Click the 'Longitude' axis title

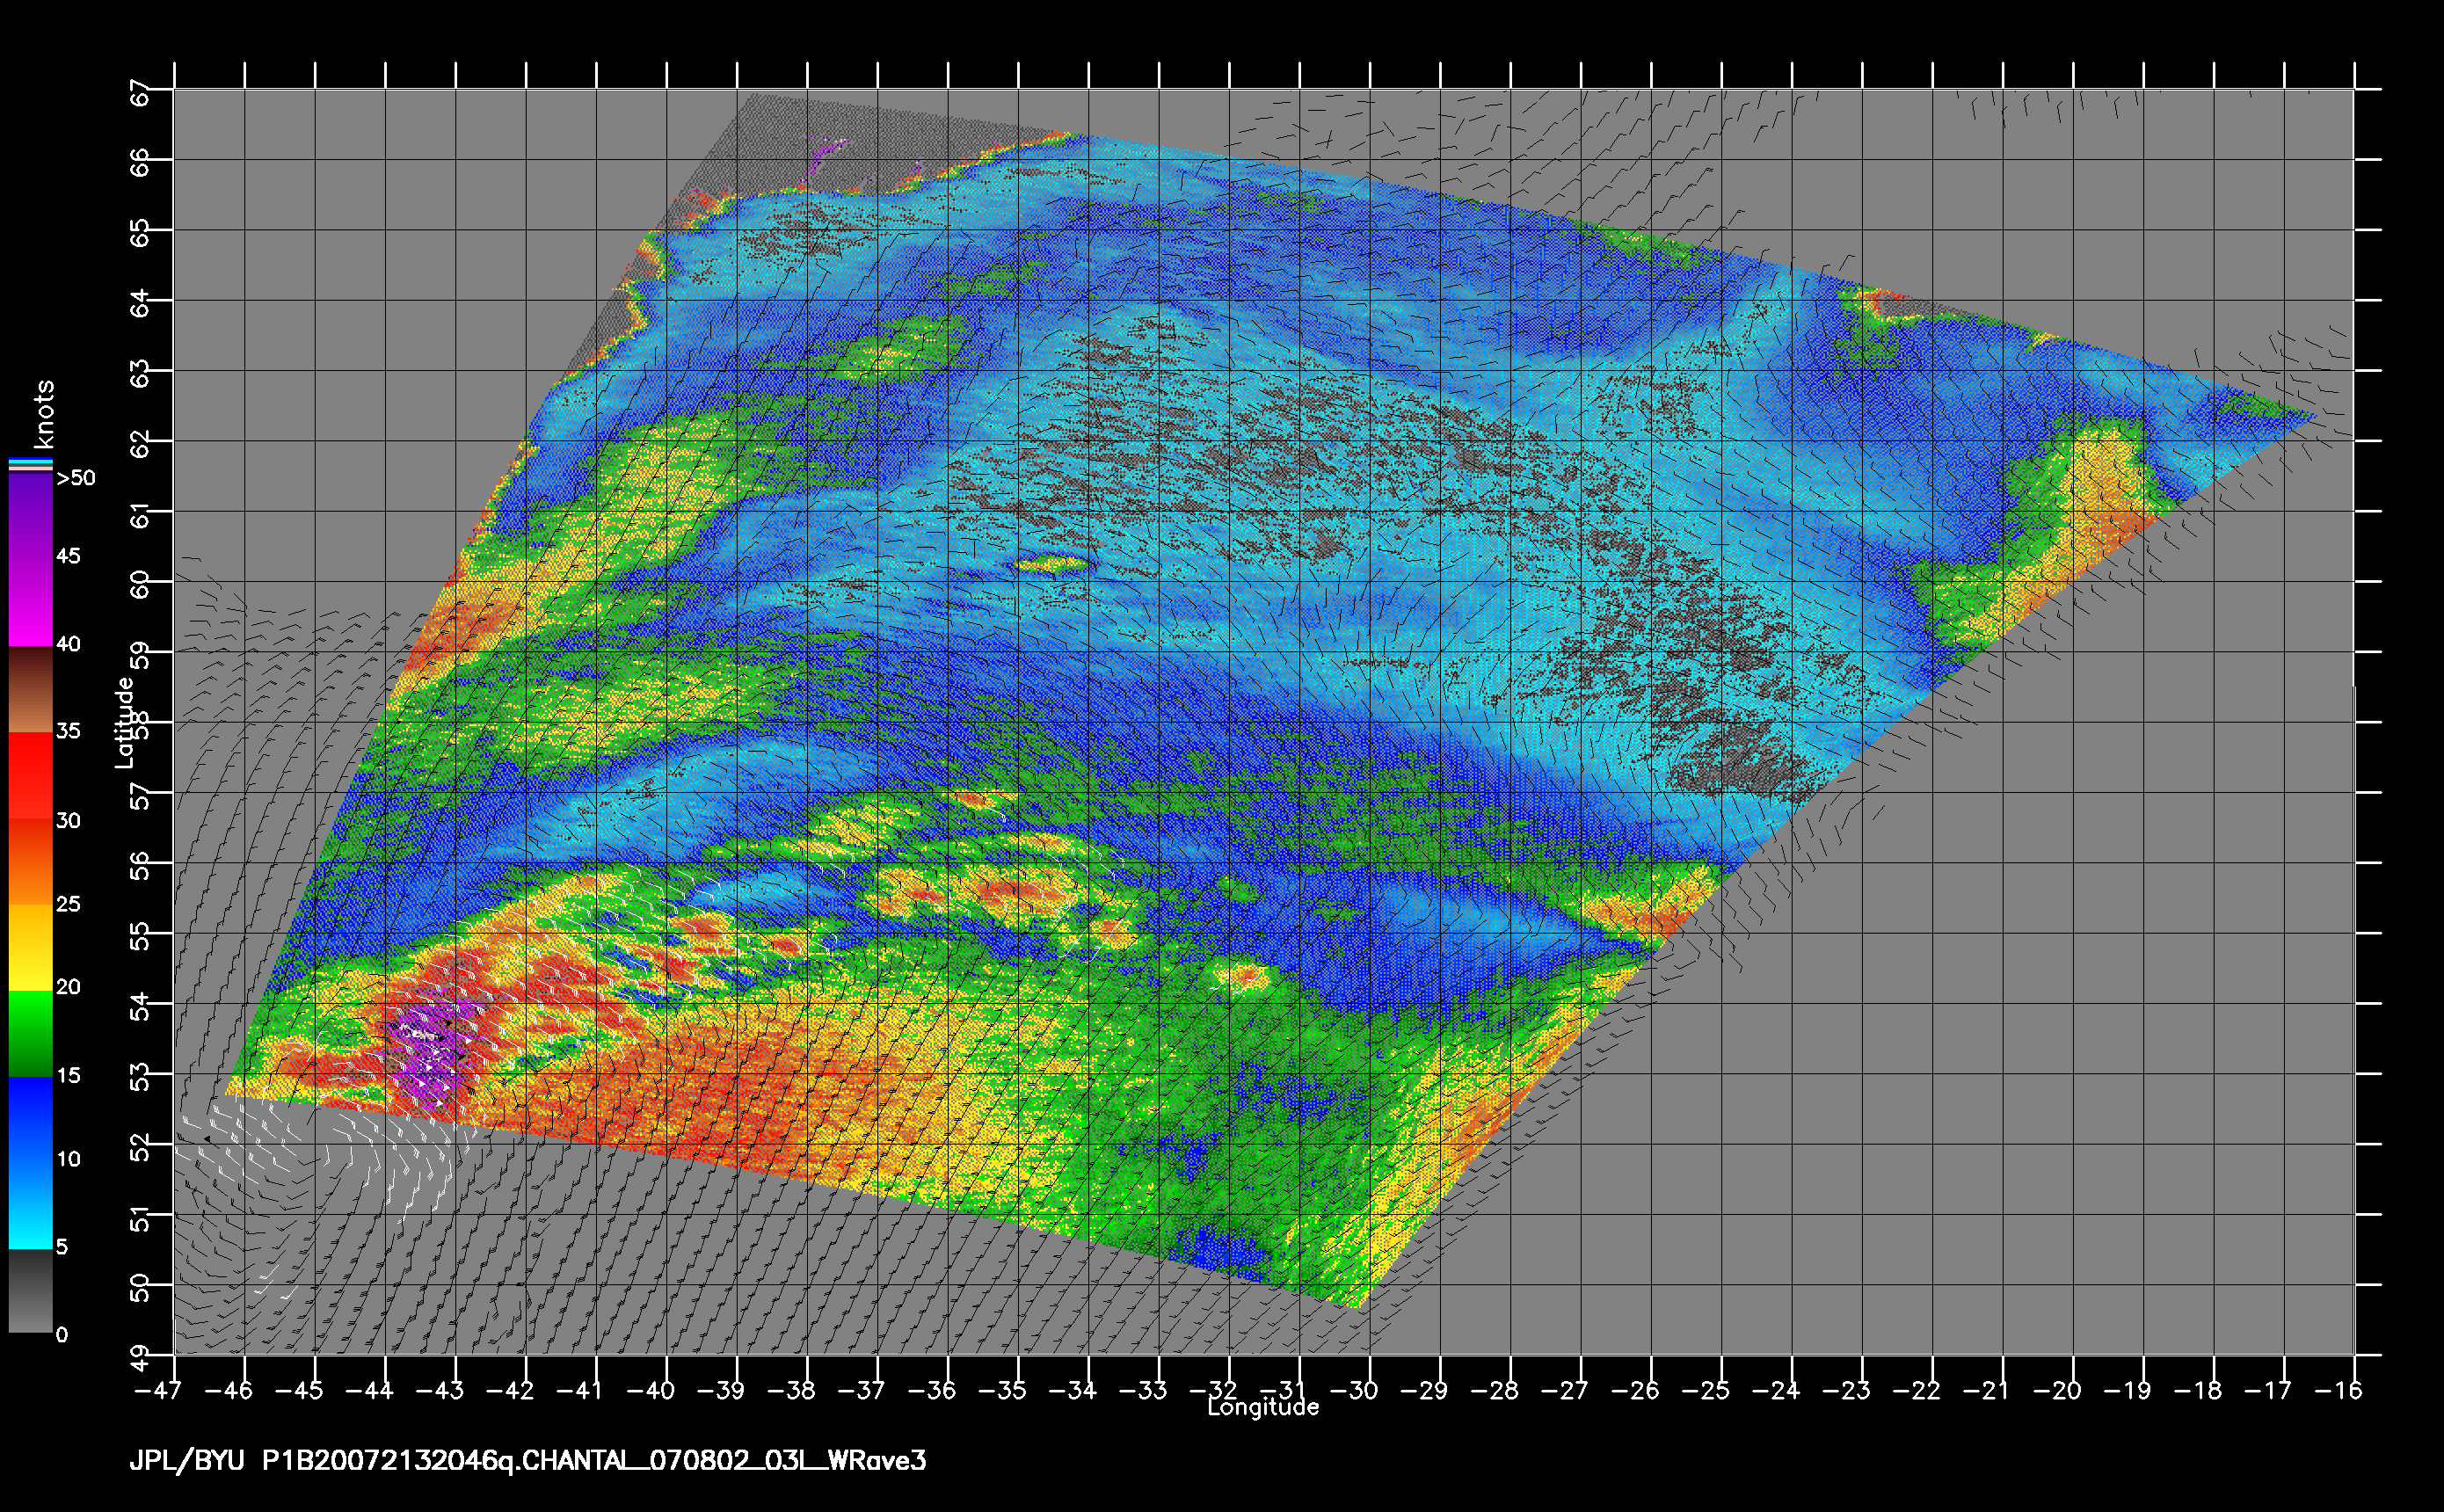(x=1263, y=1408)
